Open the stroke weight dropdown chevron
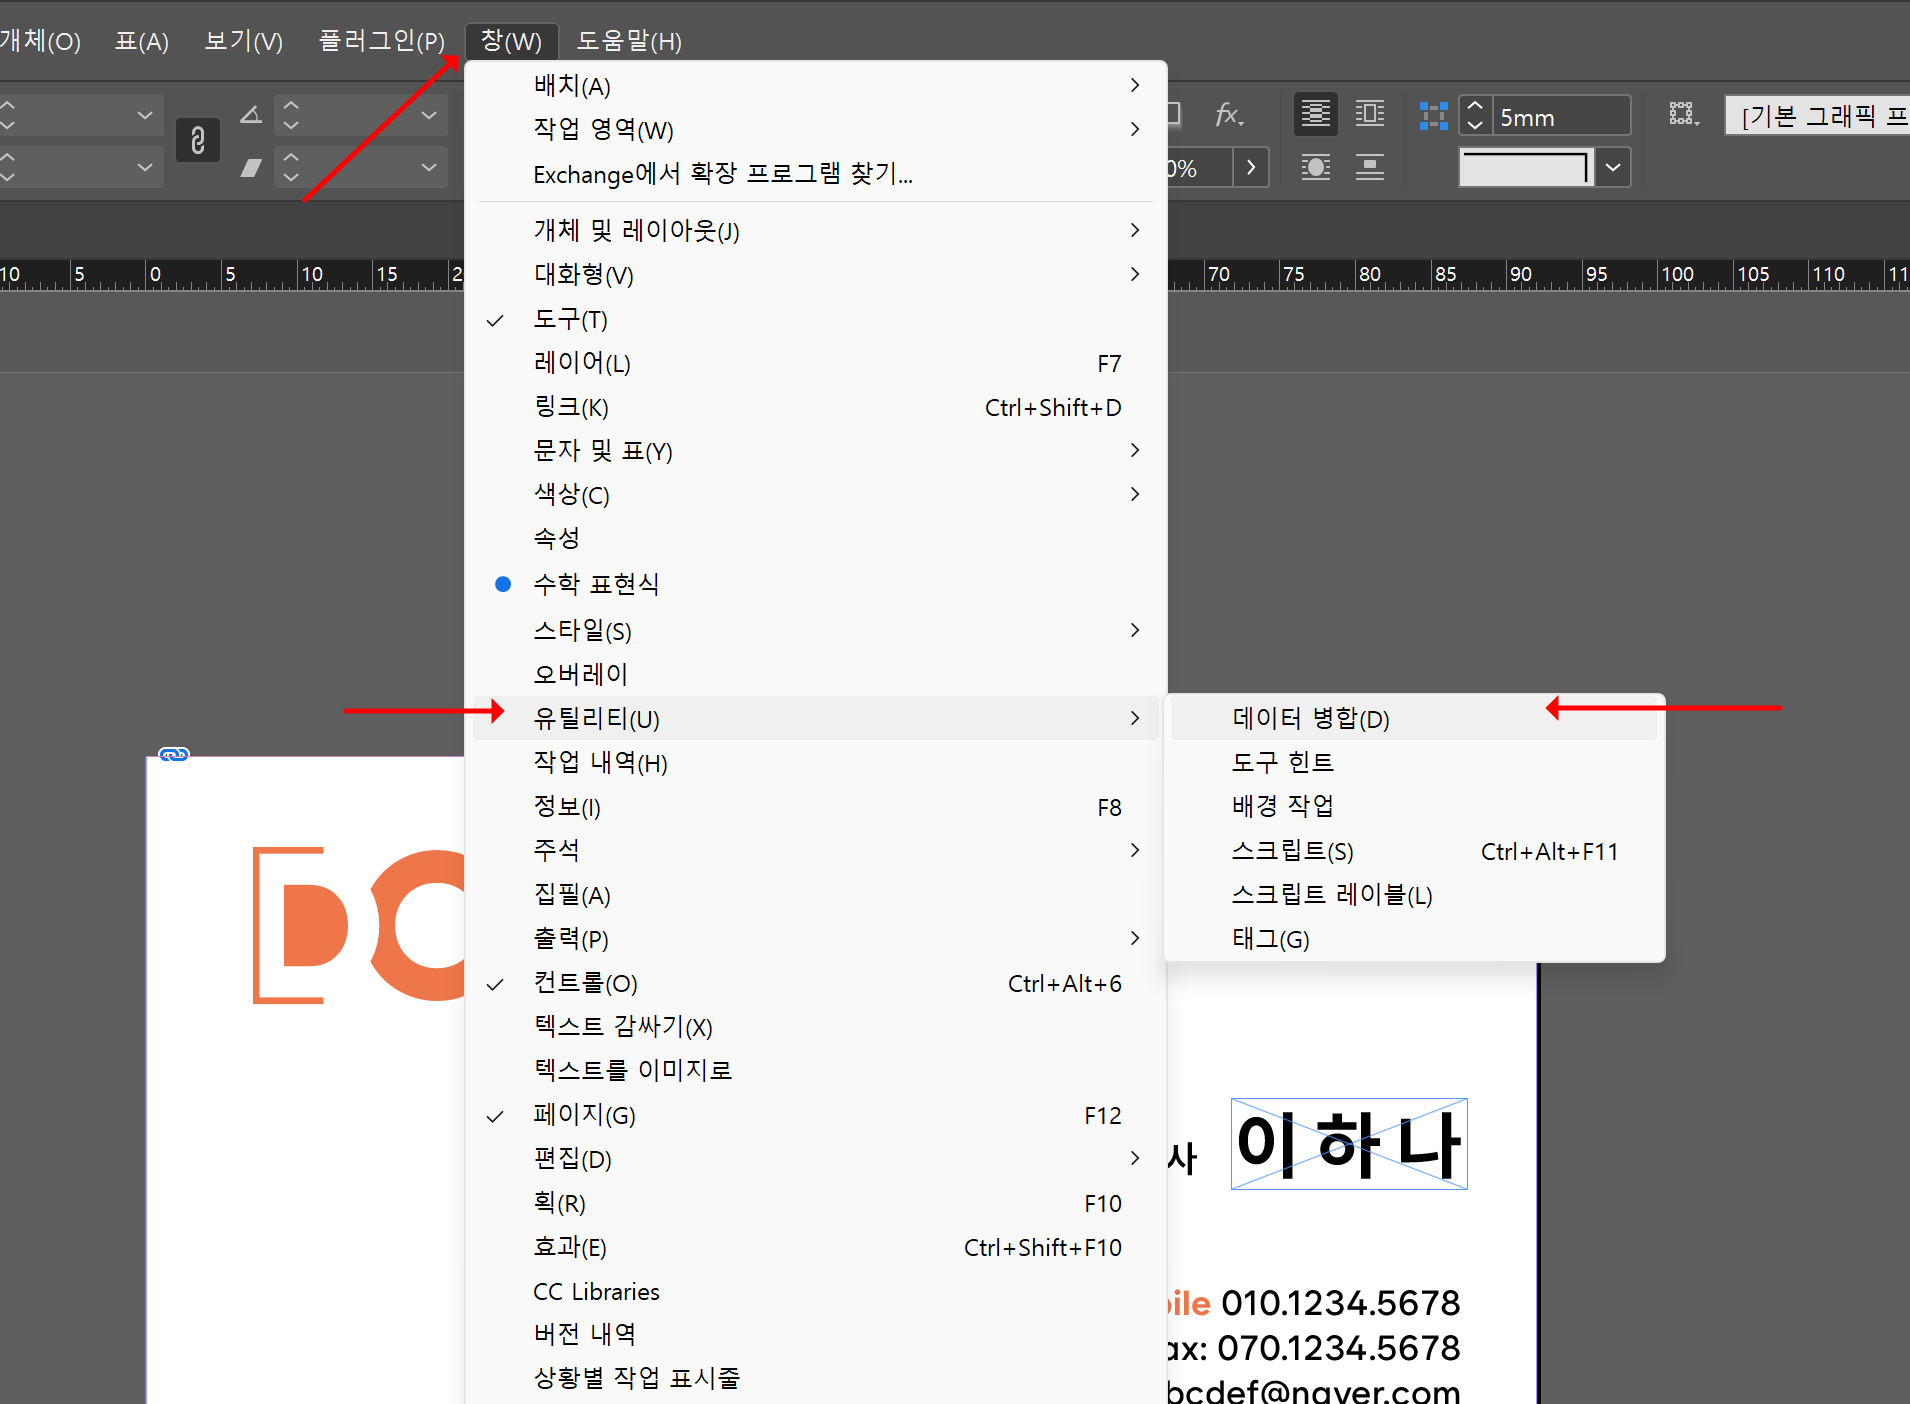The width and height of the screenshot is (1910, 1404). point(1612,167)
